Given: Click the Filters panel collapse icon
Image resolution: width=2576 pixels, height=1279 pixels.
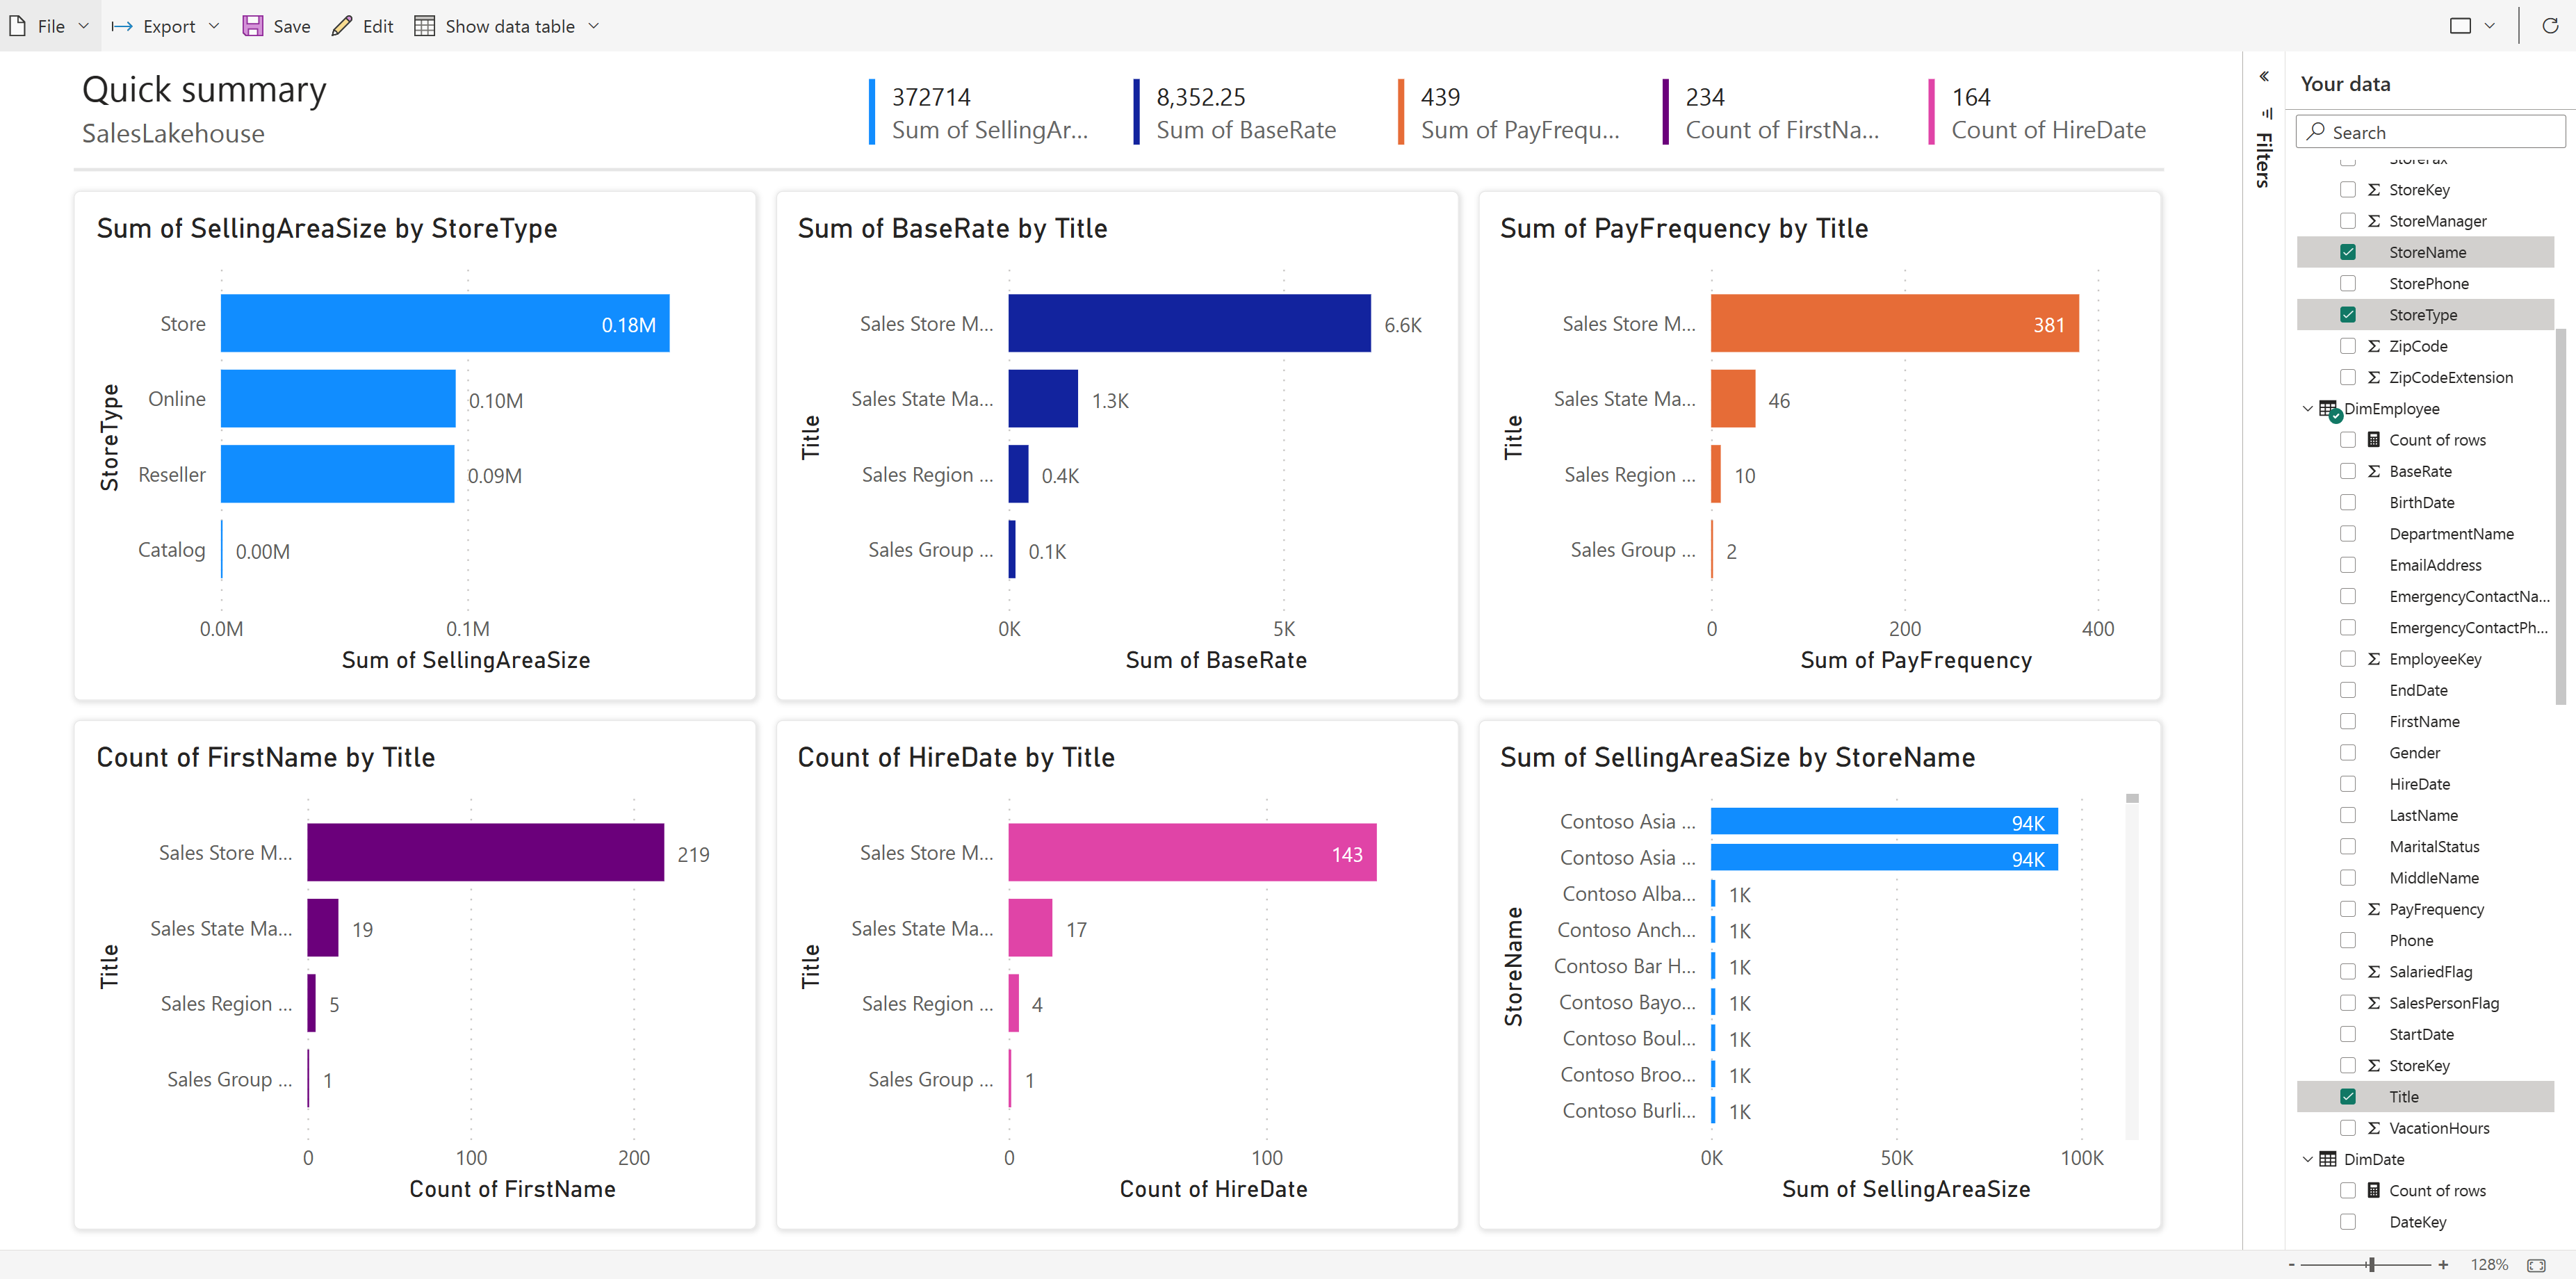Looking at the screenshot, I should [2265, 79].
